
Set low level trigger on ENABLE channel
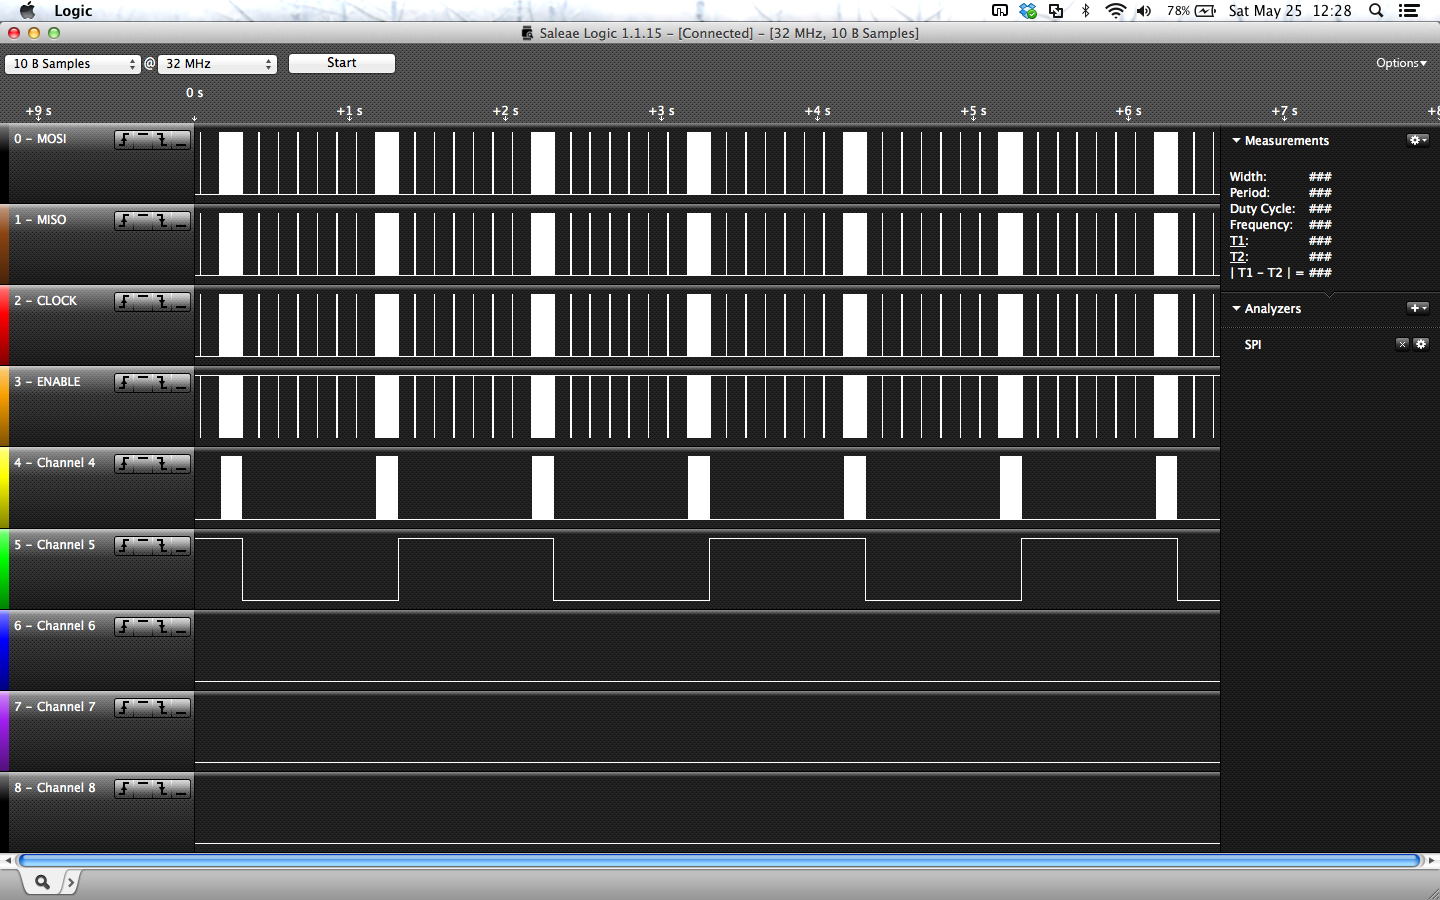tap(181, 383)
